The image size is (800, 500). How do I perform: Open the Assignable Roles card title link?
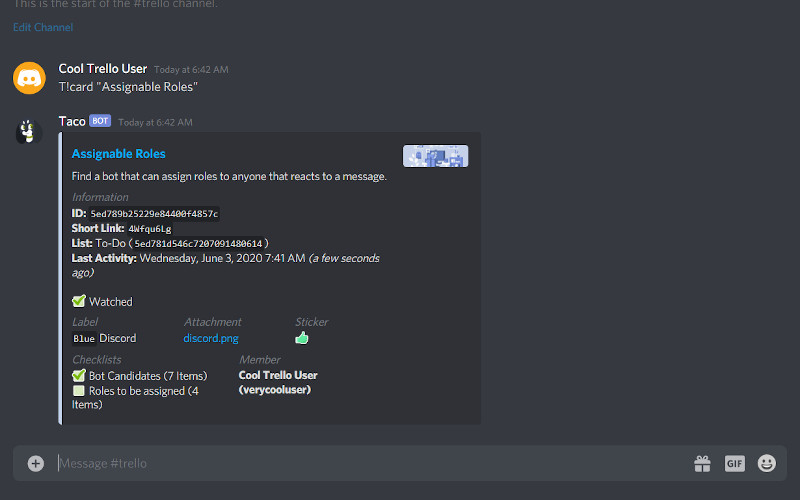pyautogui.click(x=118, y=154)
